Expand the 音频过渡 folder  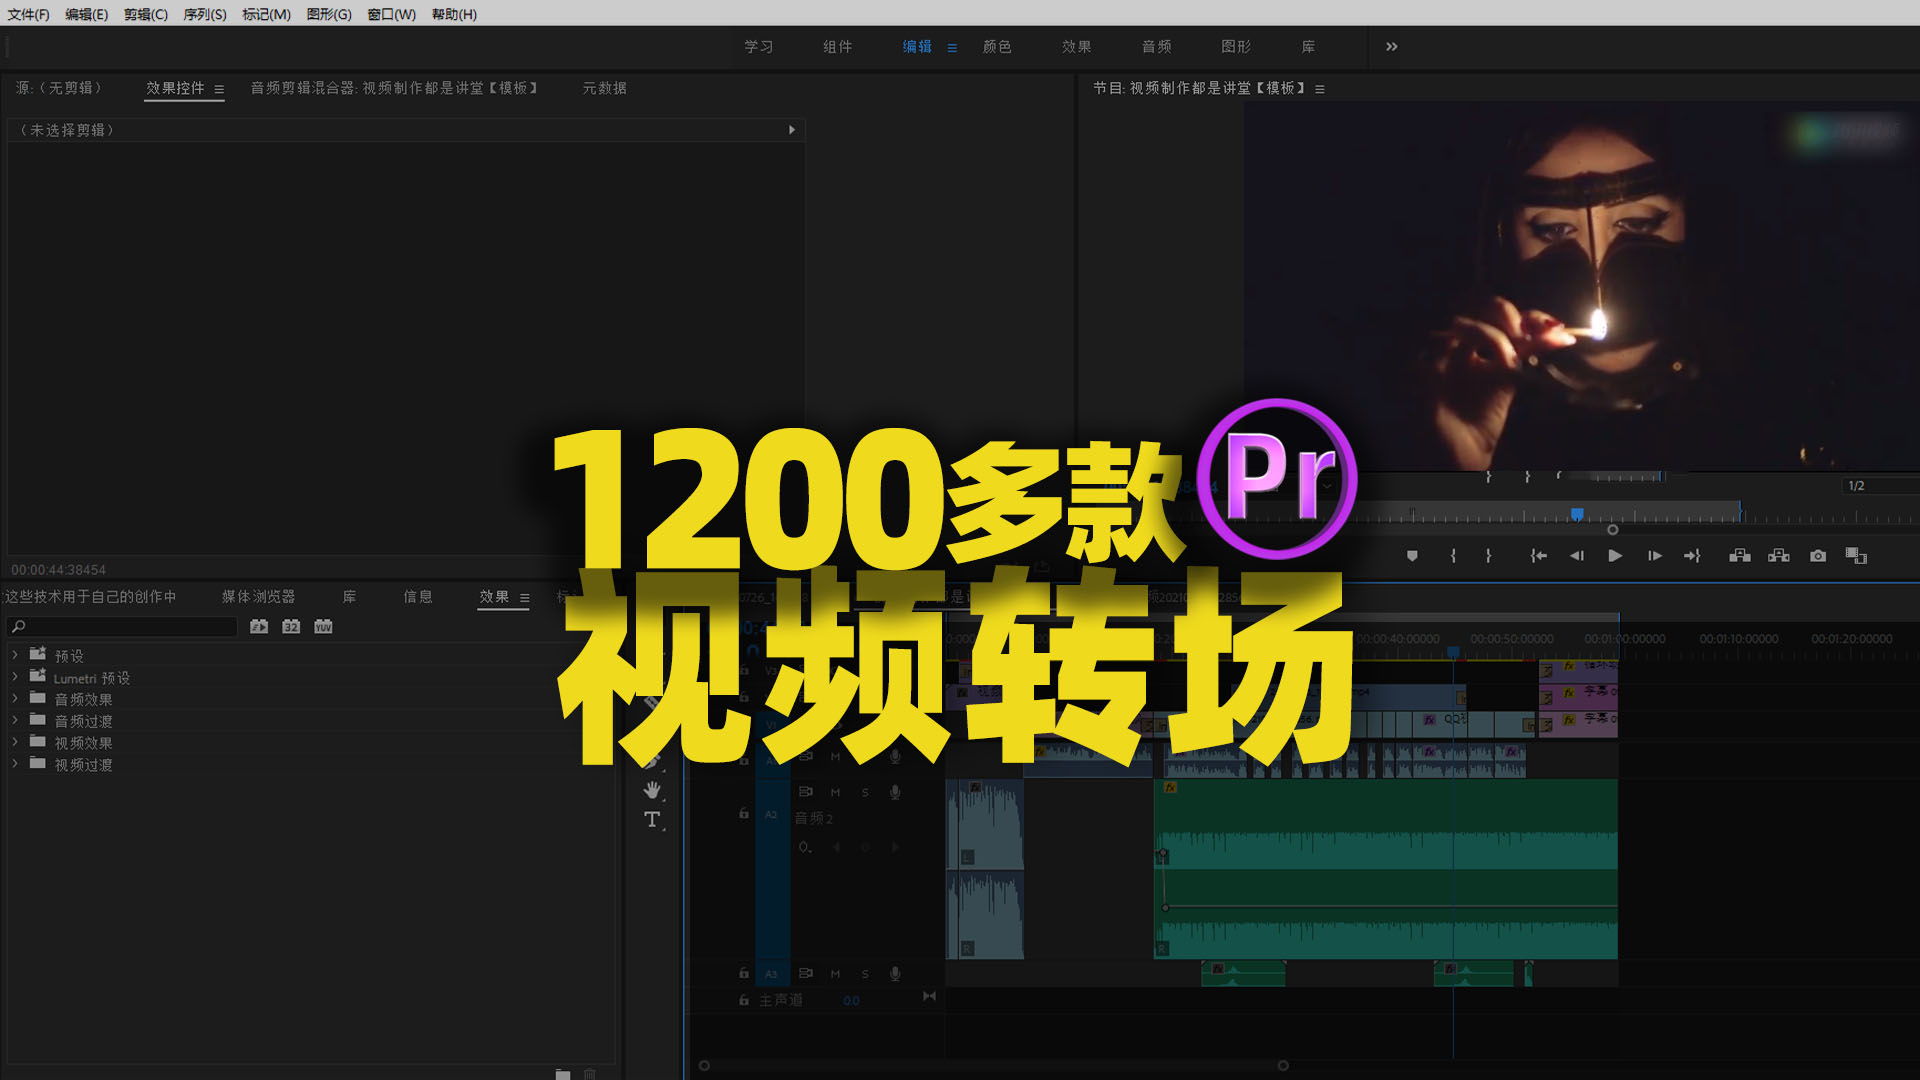15,720
